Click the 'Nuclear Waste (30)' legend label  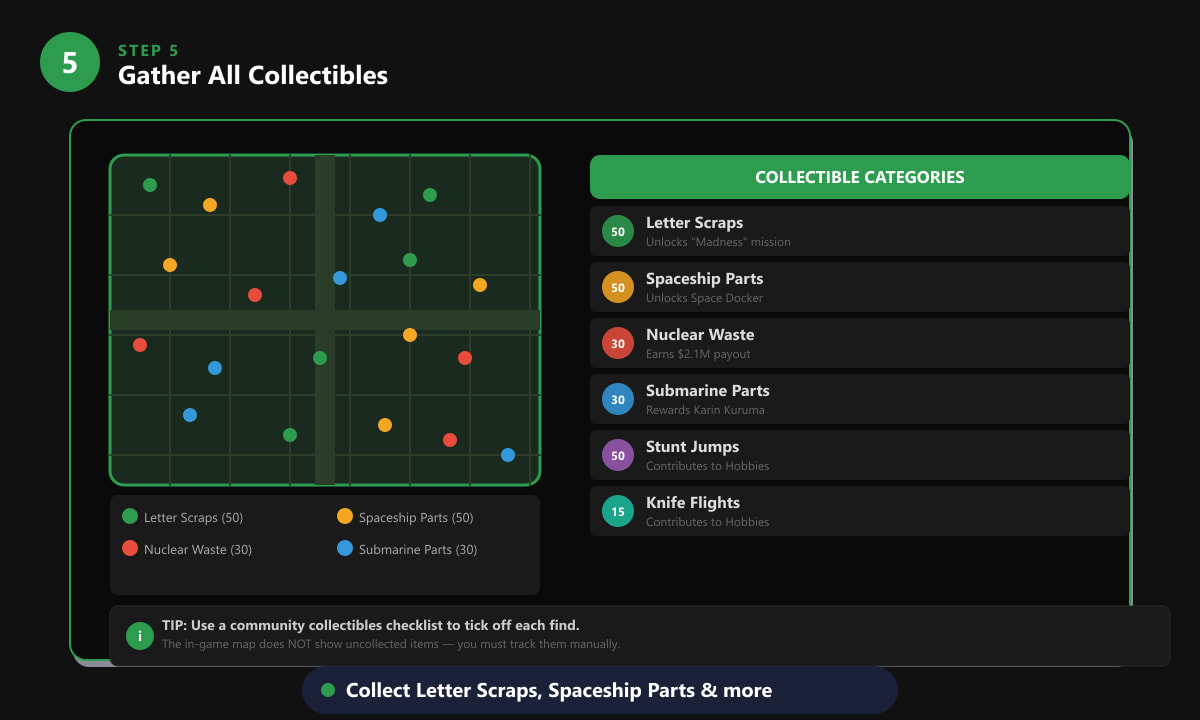(x=198, y=550)
